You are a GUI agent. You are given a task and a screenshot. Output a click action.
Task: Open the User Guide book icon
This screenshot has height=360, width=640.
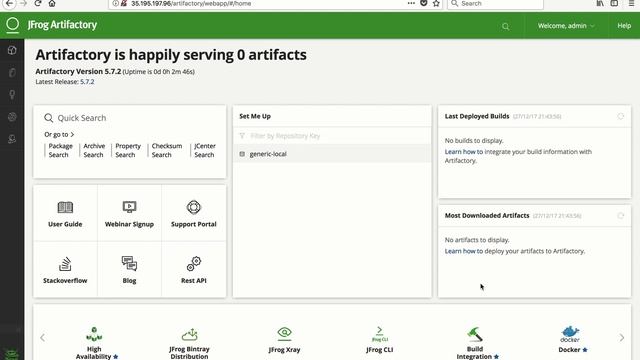coord(65,207)
